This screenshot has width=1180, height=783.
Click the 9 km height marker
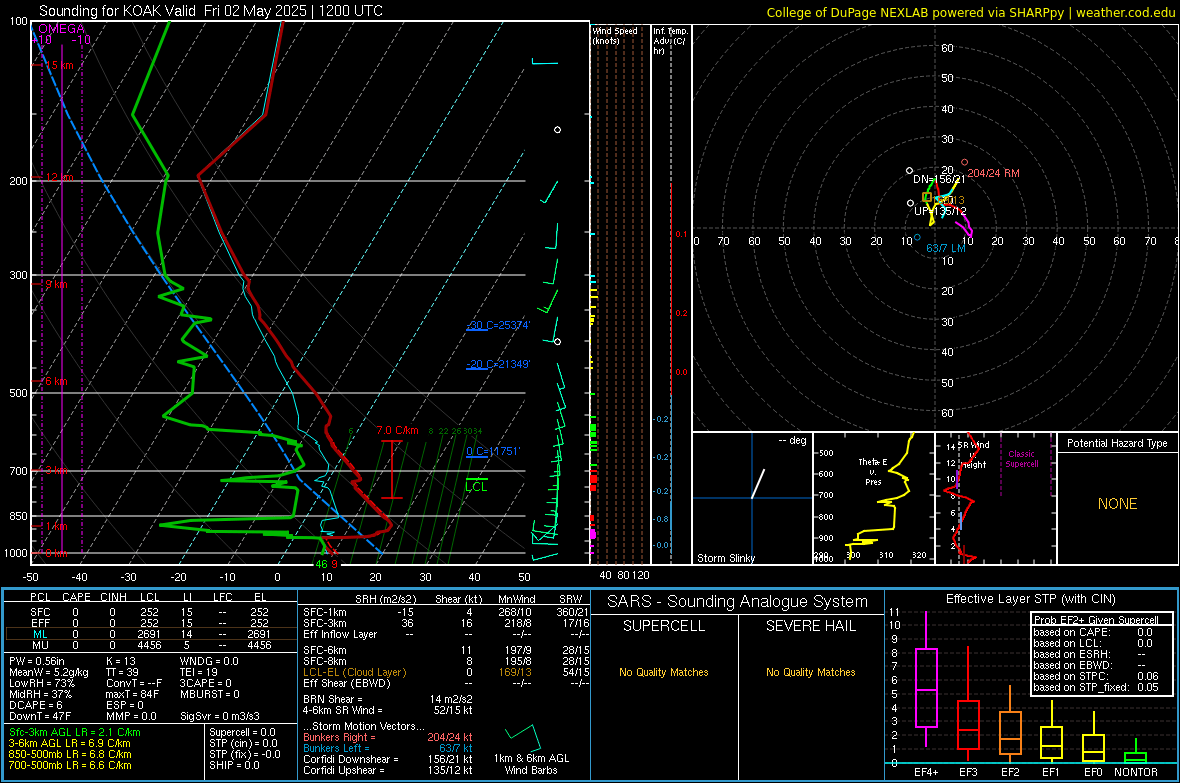(x=56, y=285)
